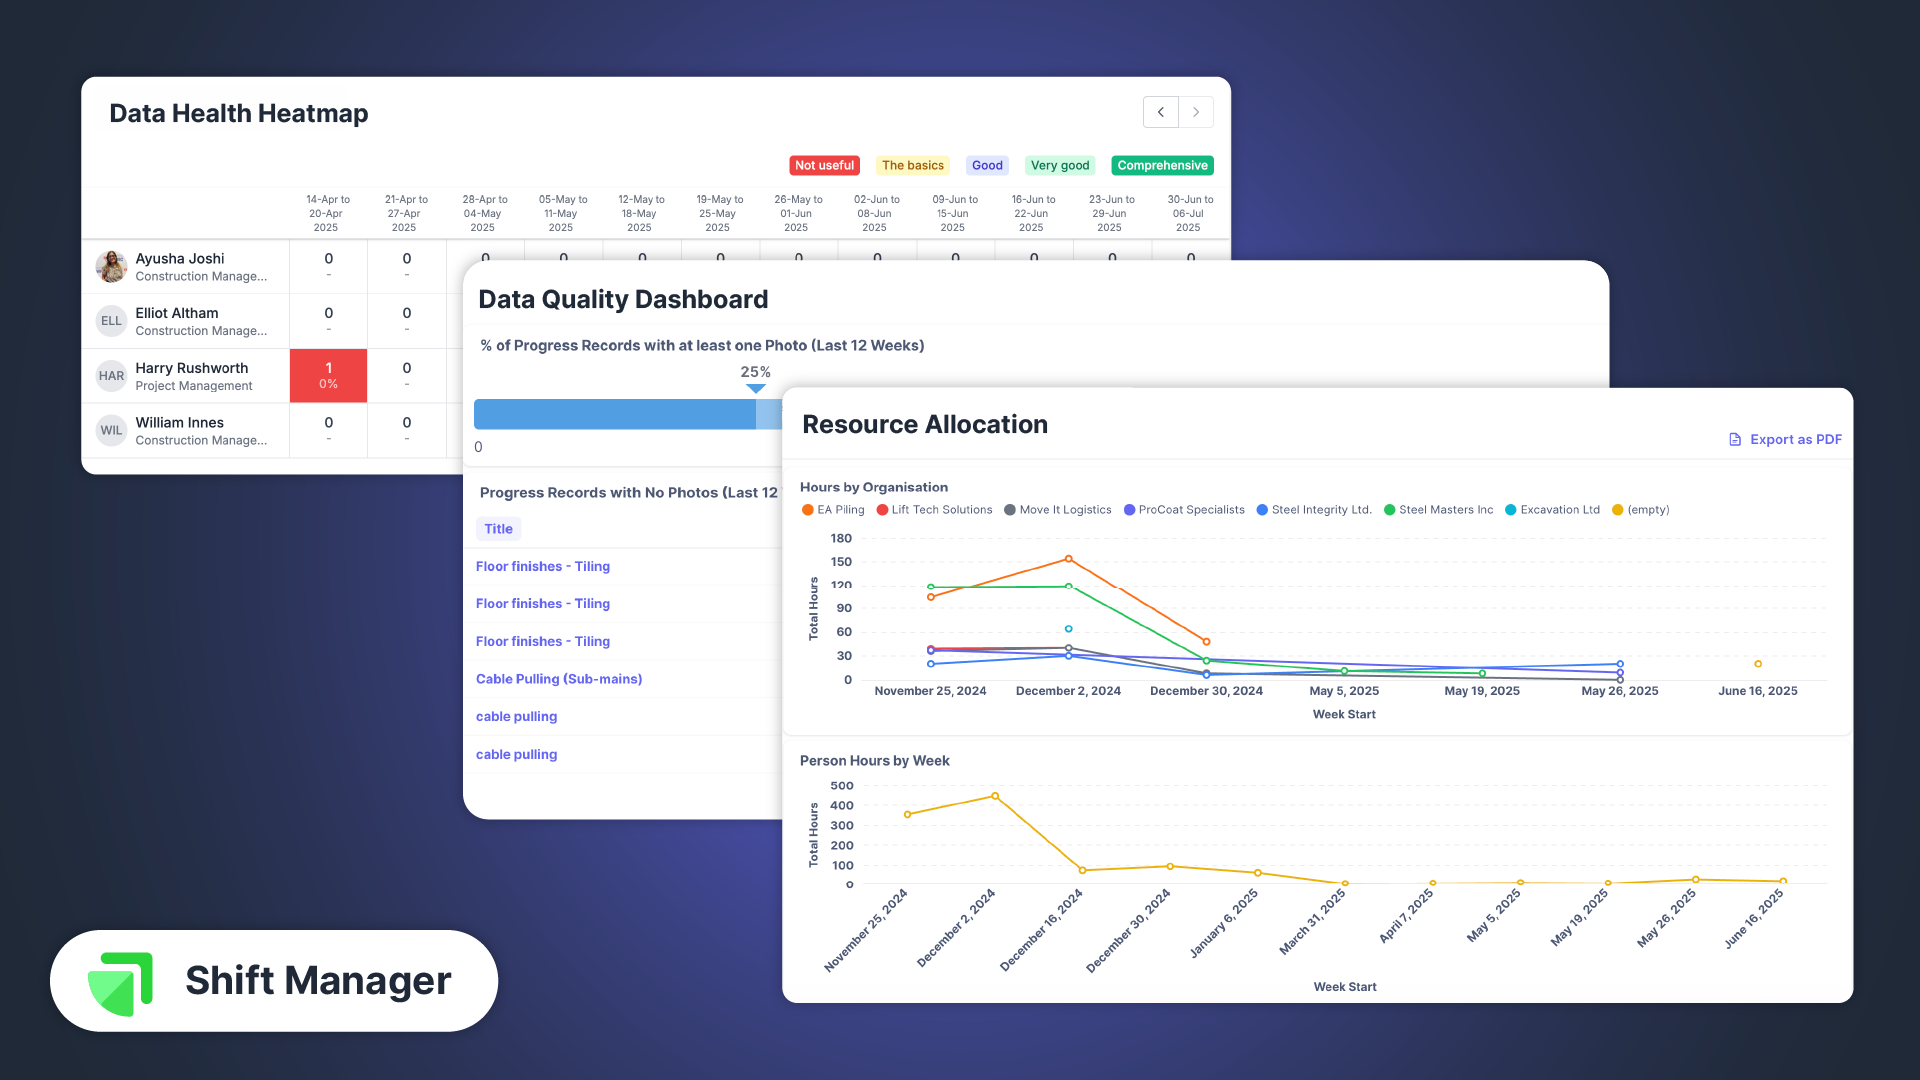Screen dimensions: 1920x1080
Task: Select the Comprehensive rating badge
Action: (1162, 165)
